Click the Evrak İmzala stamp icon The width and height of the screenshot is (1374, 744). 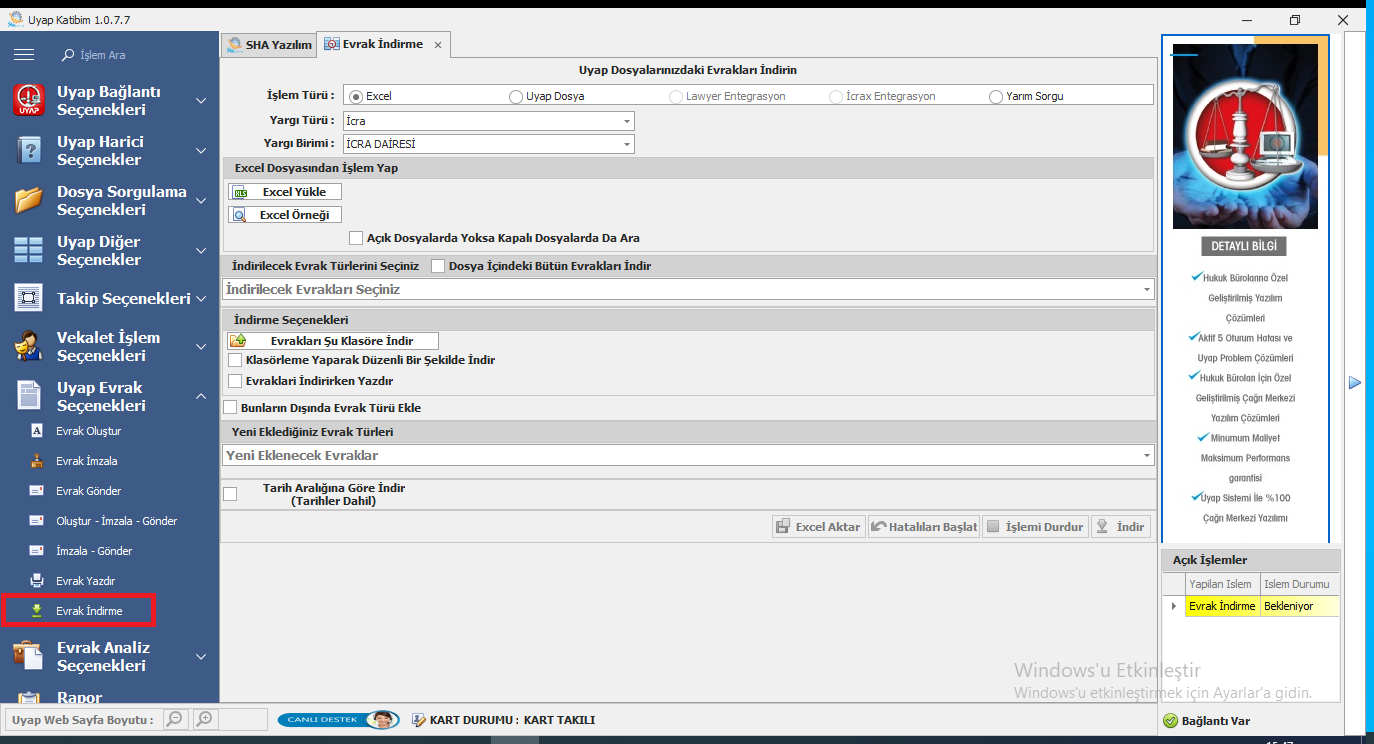[x=37, y=461]
